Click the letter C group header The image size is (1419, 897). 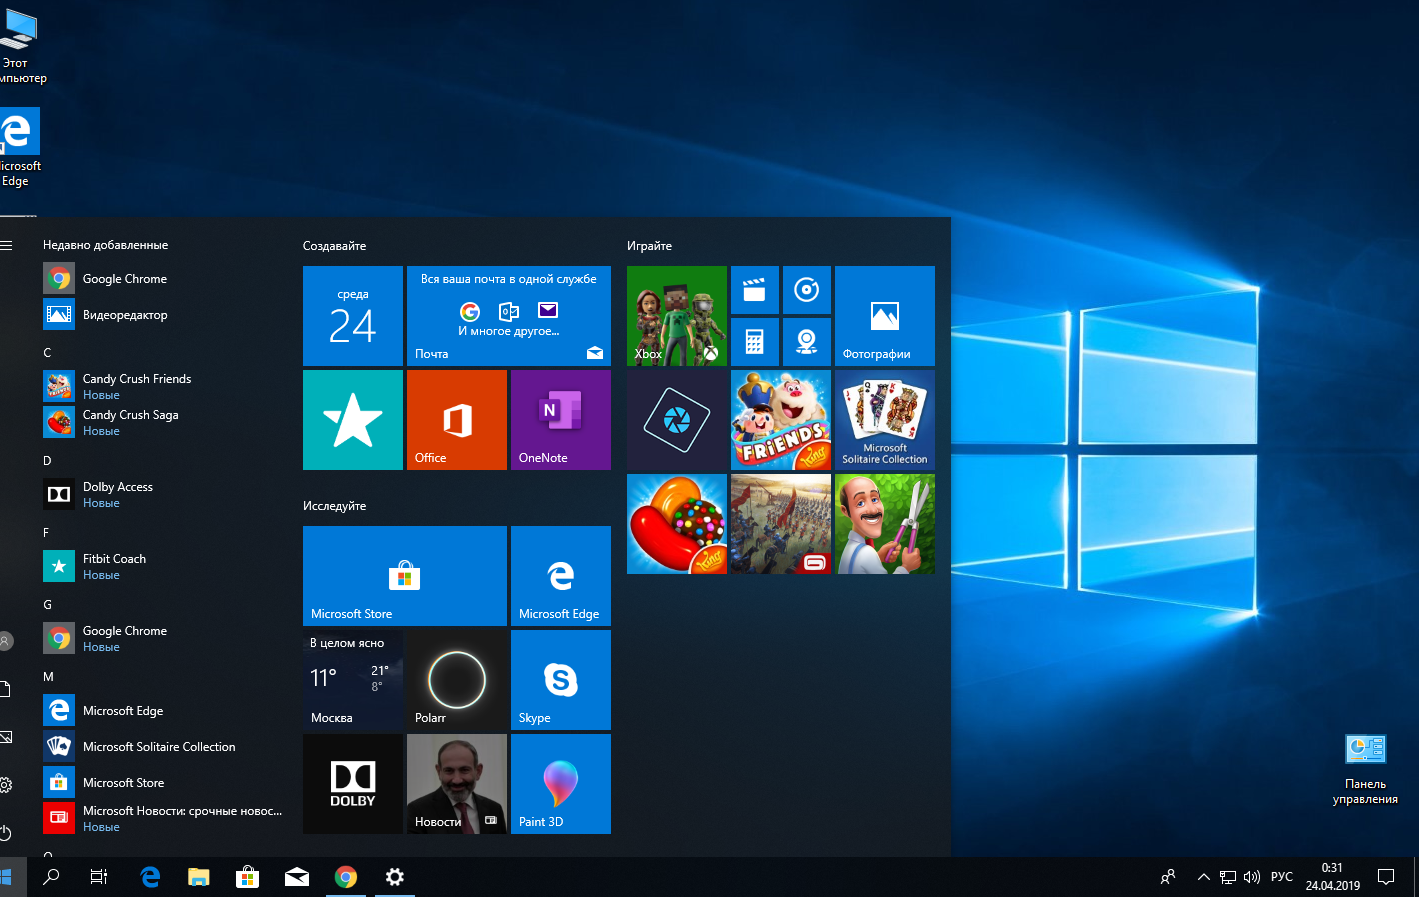[x=47, y=352]
